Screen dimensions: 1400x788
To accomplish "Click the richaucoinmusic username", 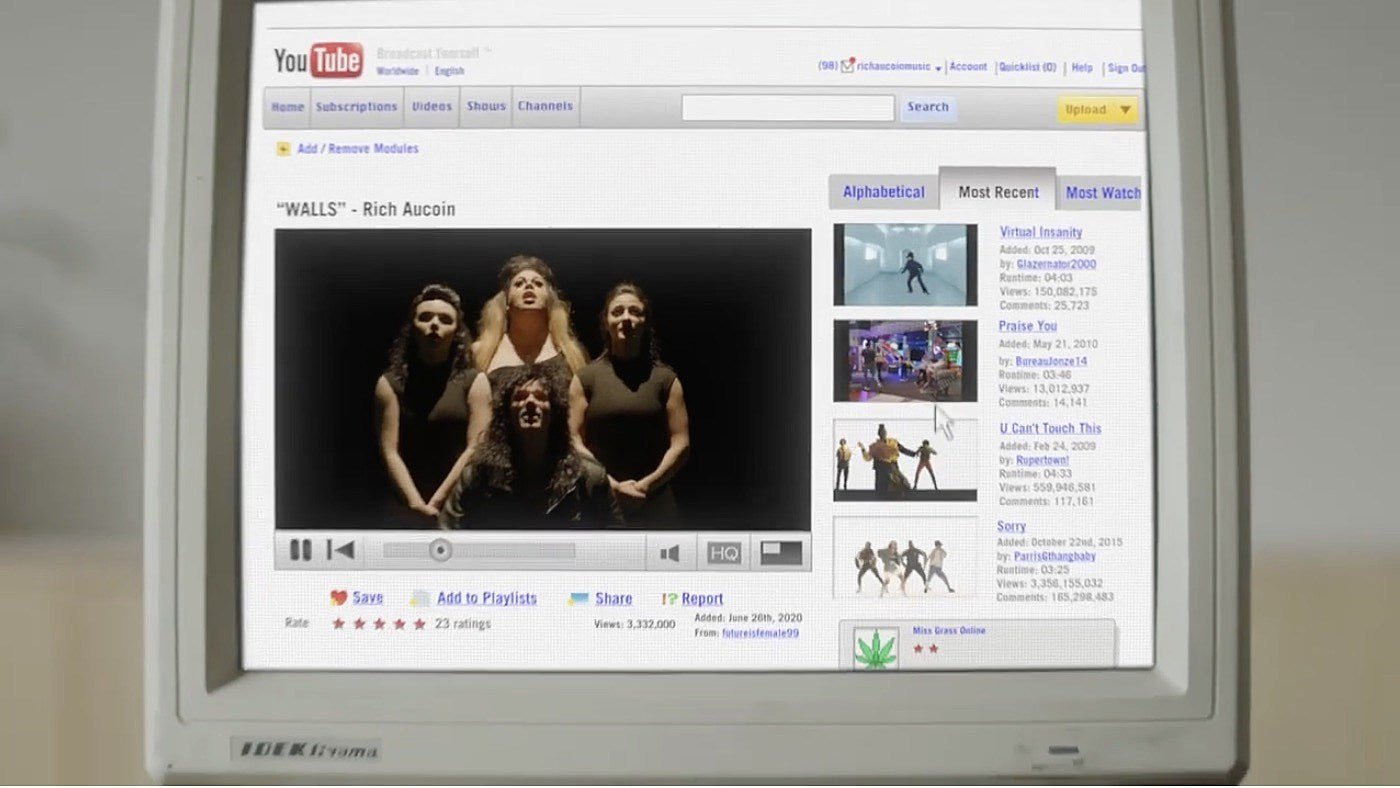I will [894, 67].
